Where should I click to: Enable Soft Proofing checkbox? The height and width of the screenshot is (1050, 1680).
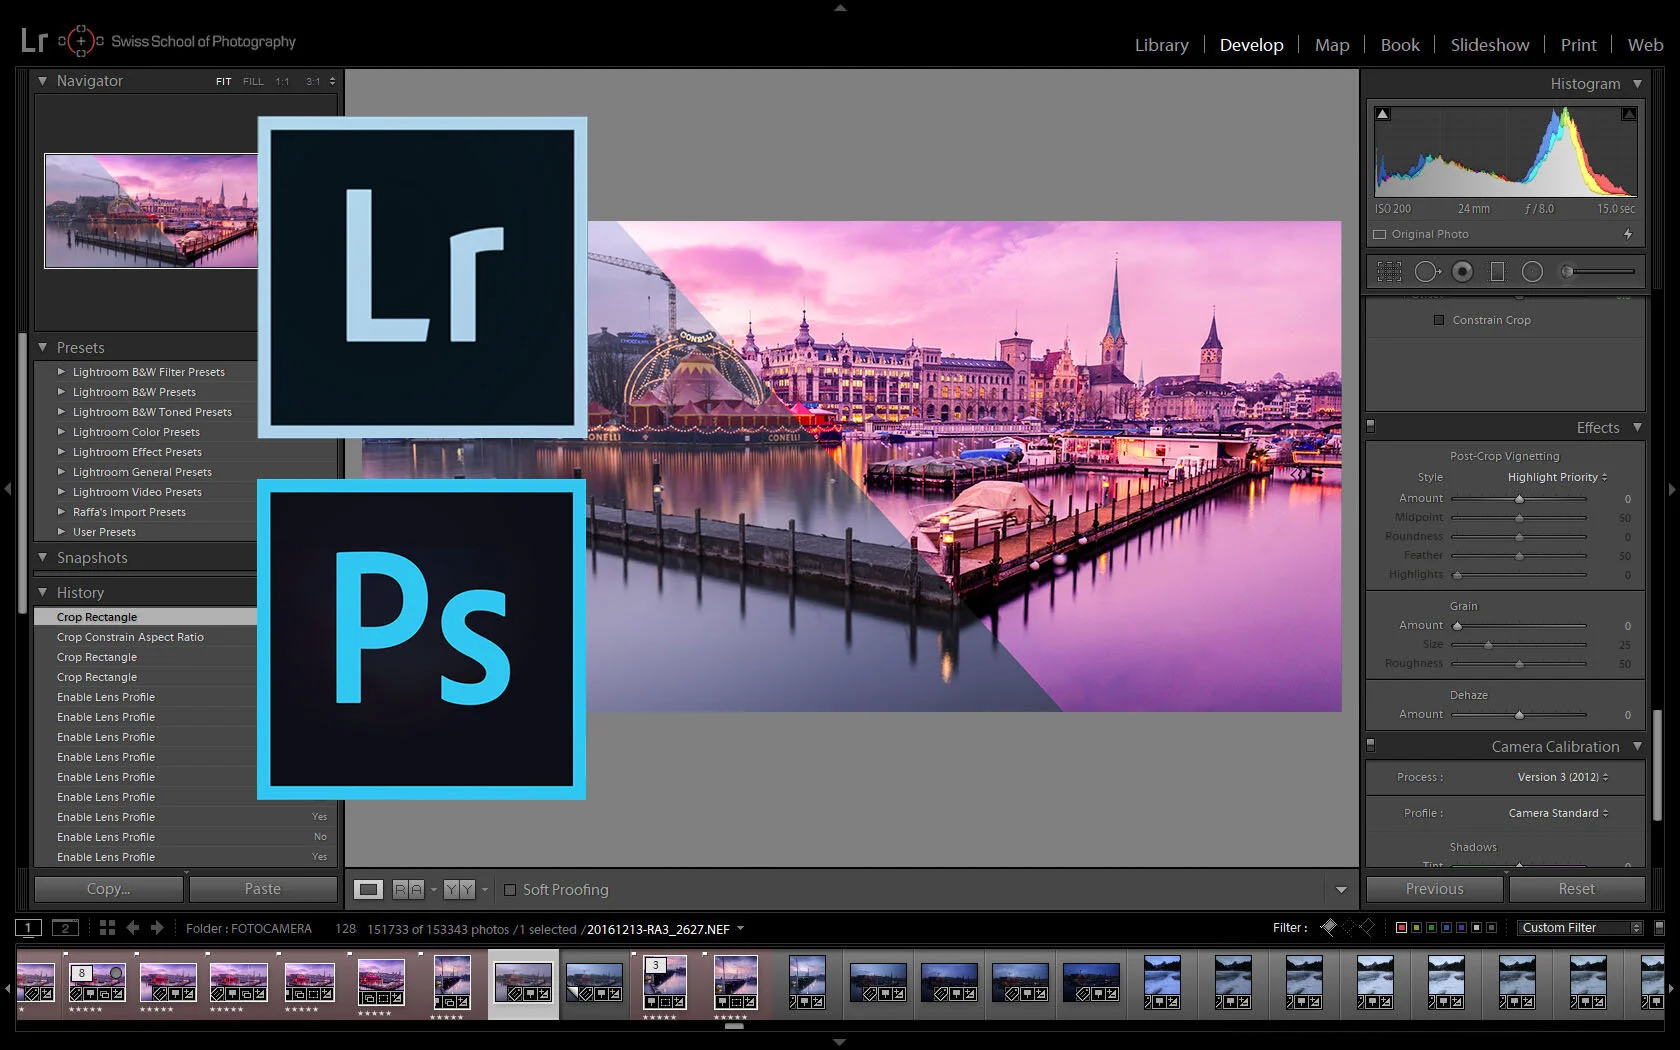pyautogui.click(x=510, y=890)
